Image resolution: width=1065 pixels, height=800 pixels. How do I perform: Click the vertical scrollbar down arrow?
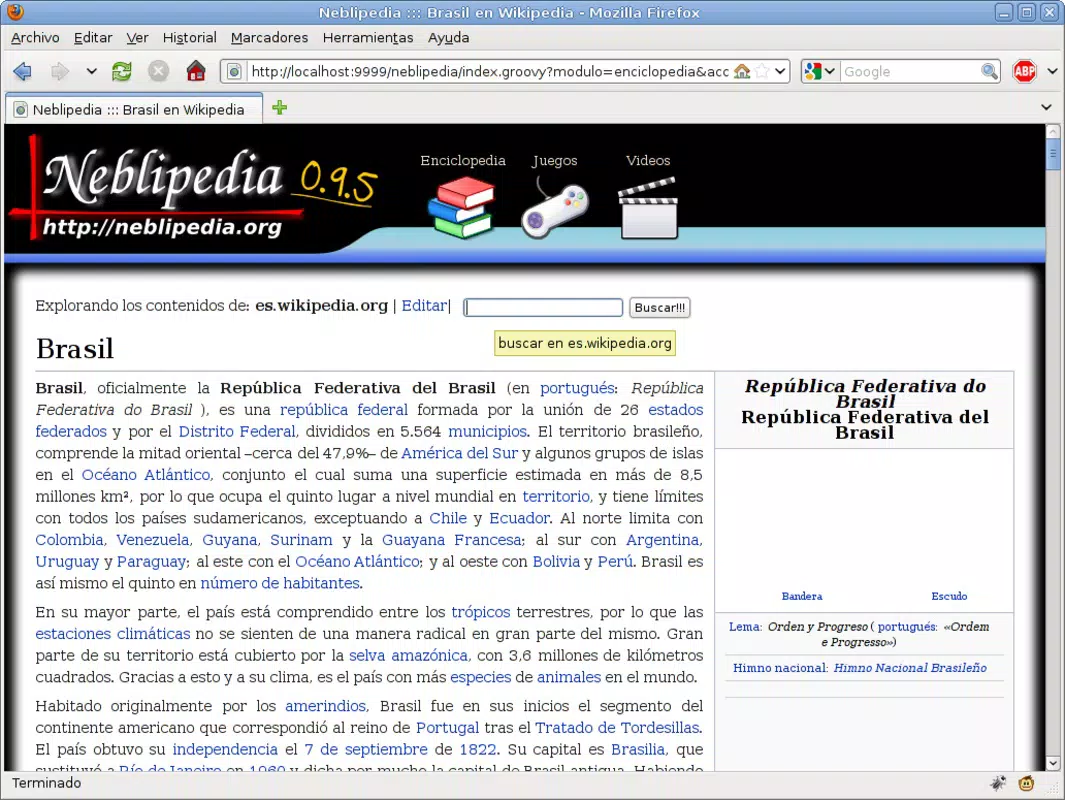click(x=1053, y=763)
